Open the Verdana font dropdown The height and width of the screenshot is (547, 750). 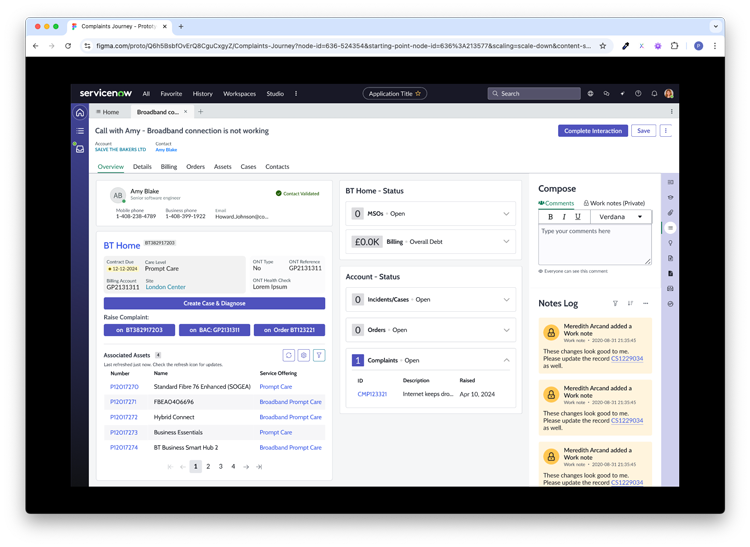tap(621, 217)
